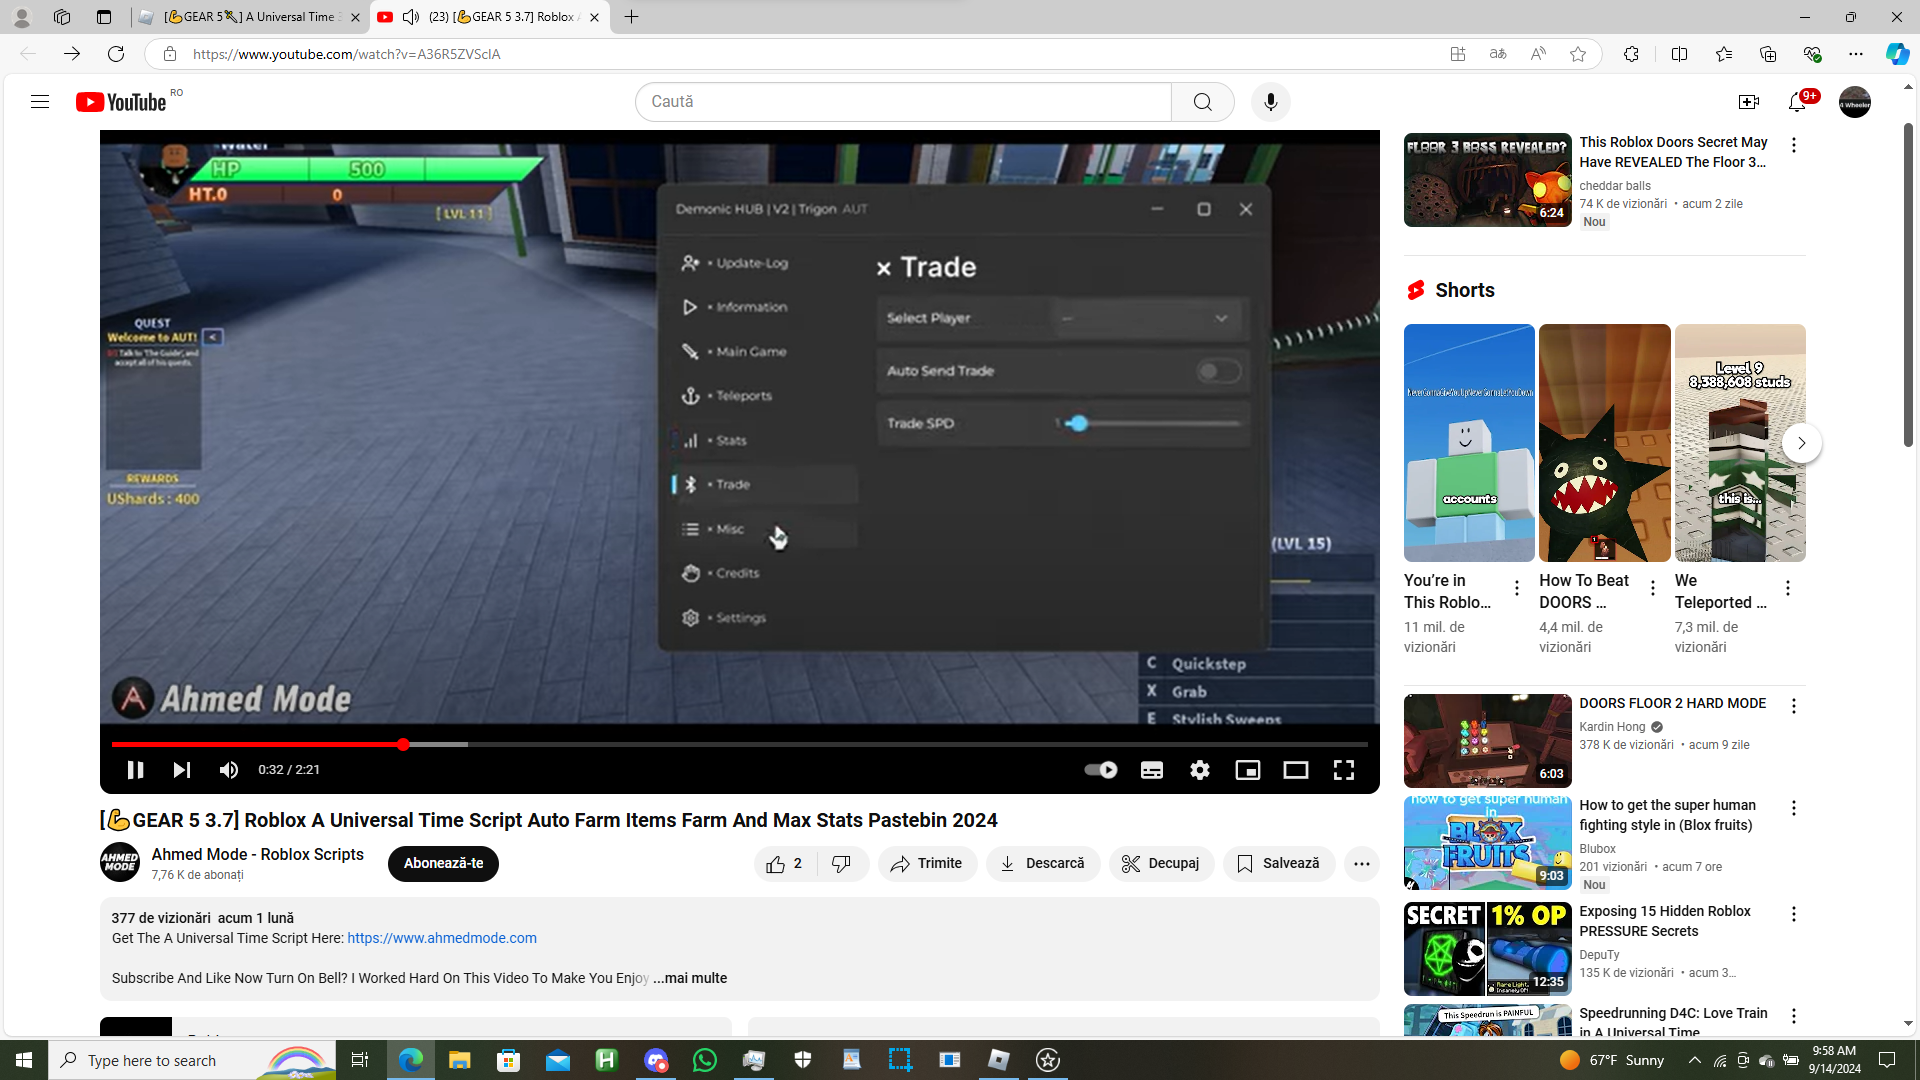
Task: Dislike the video
Action: (842, 864)
